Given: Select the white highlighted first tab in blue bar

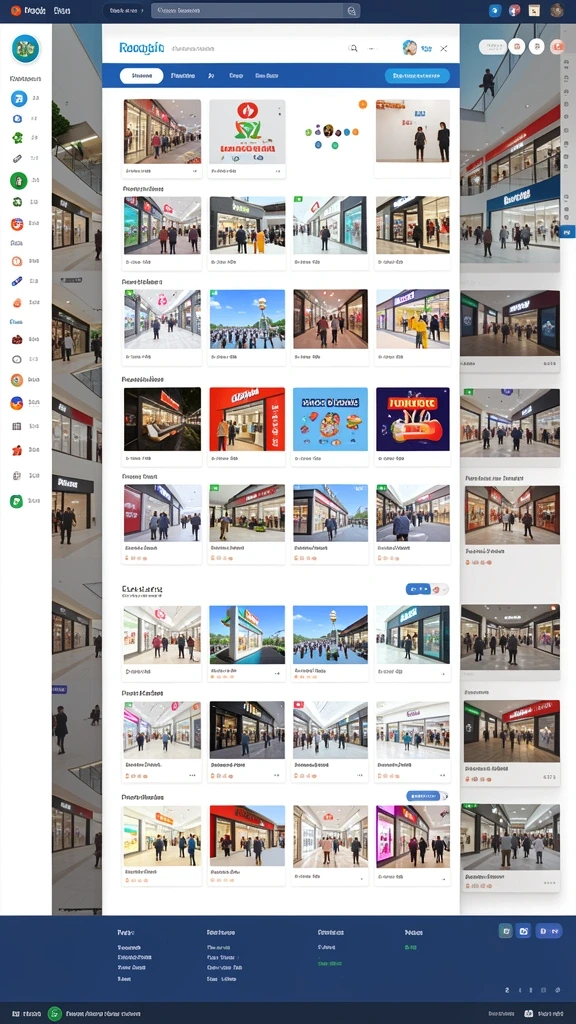Looking at the screenshot, I should [142, 76].
